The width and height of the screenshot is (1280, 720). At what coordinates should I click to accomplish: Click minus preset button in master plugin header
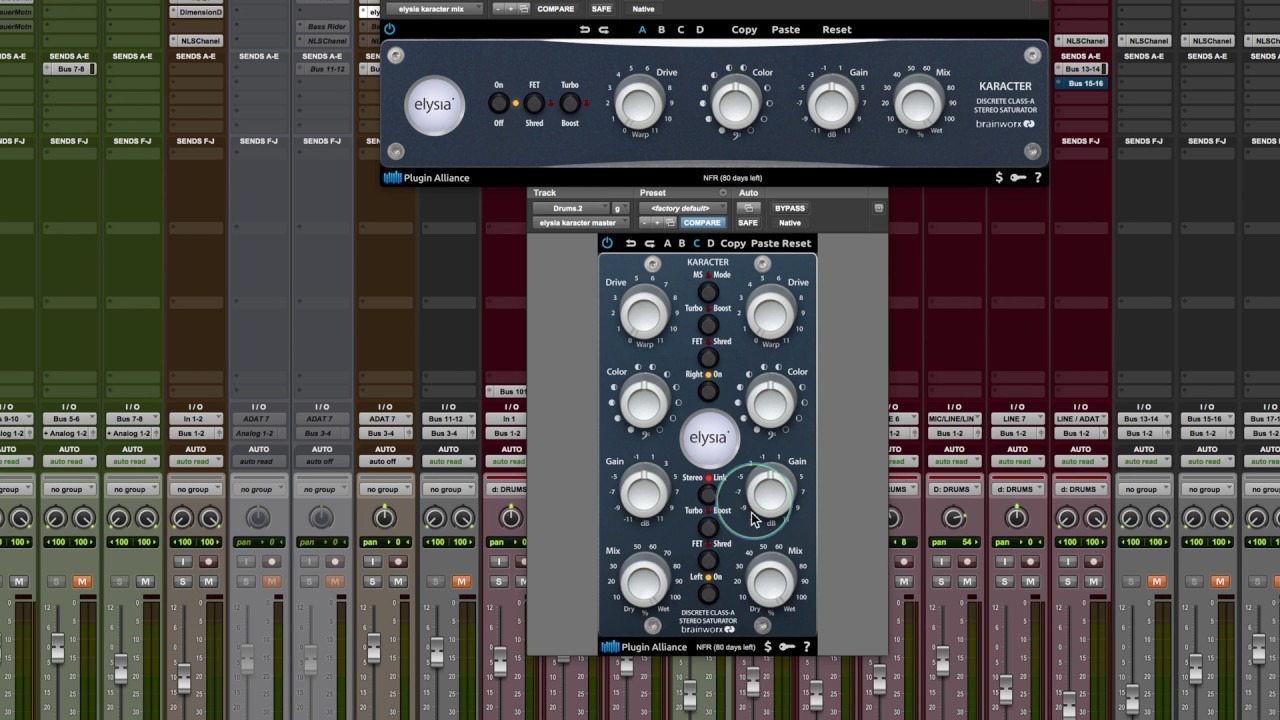pyautogui.click(x=646, y=223)
